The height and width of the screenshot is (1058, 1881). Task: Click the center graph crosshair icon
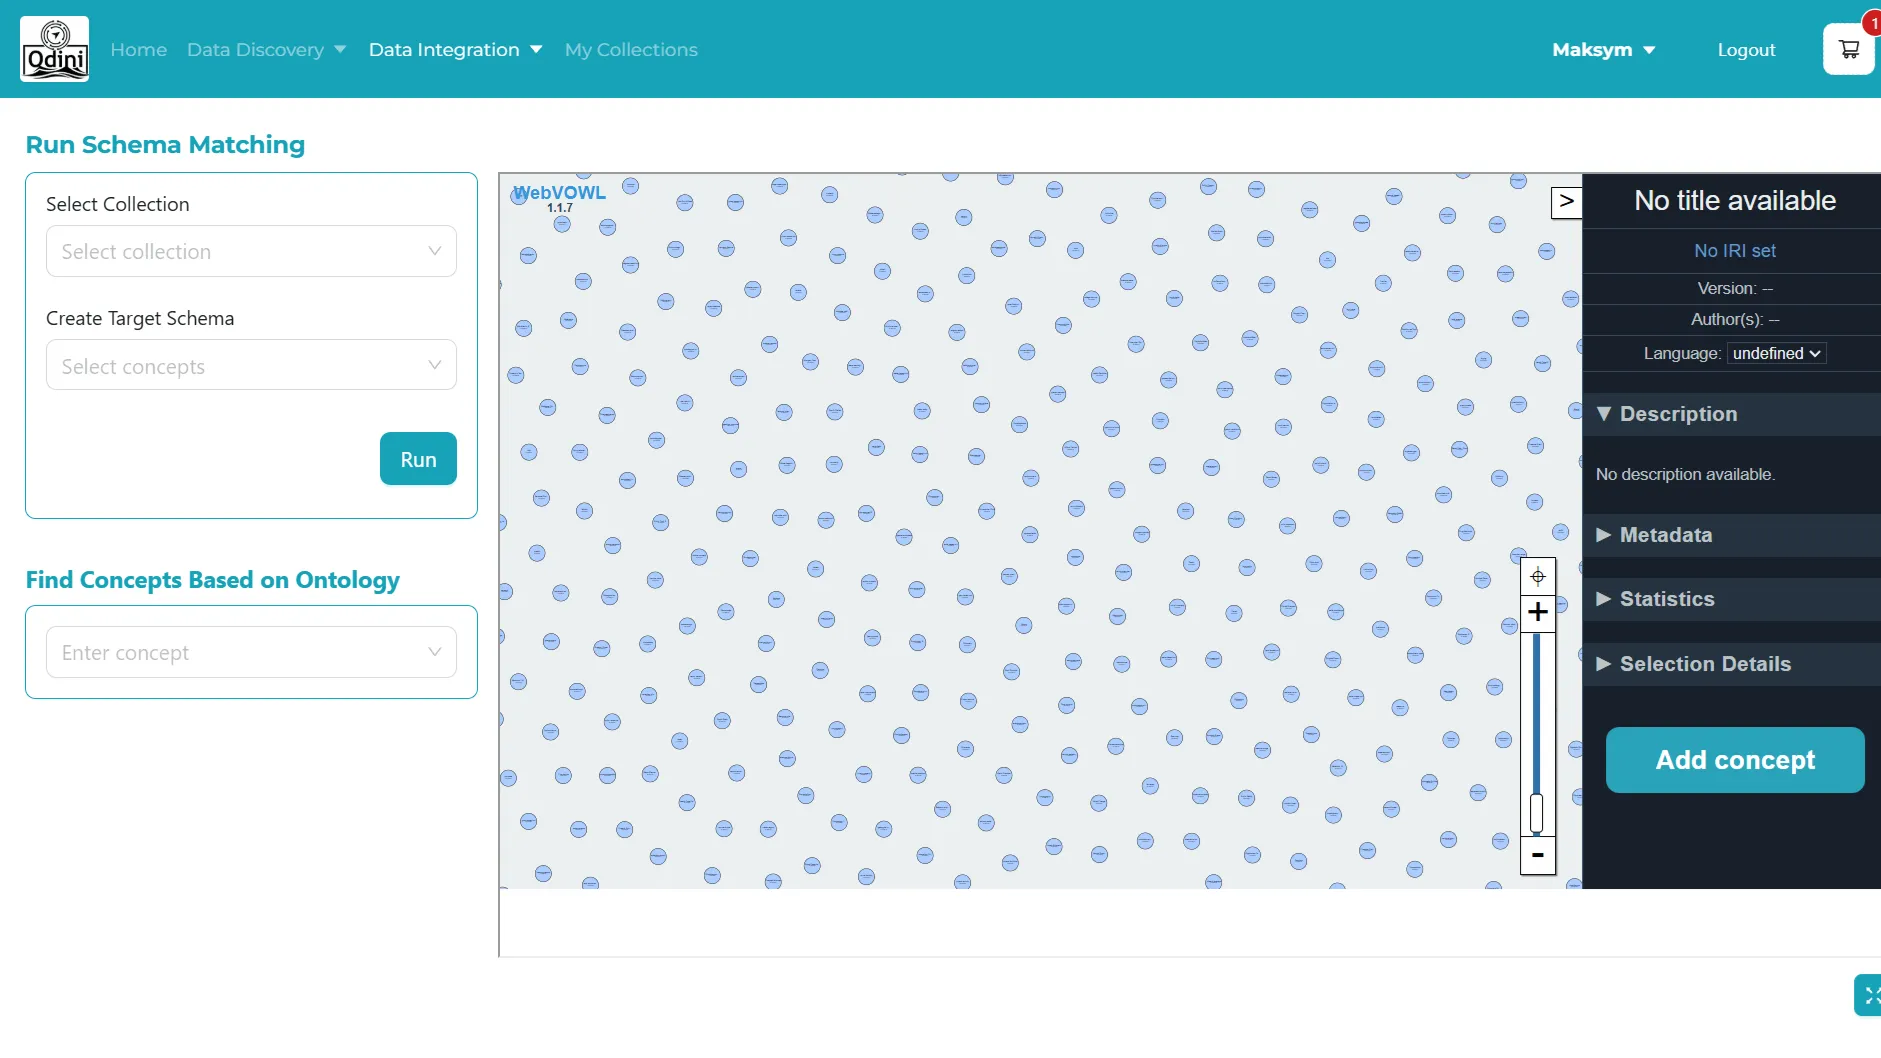[x=1537, y=576]
